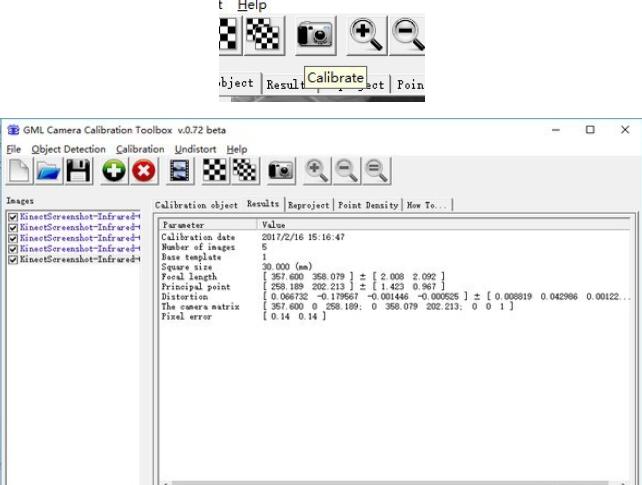Click the Value column header
This screenshot has height=485, width=642.
coord(444,225)
